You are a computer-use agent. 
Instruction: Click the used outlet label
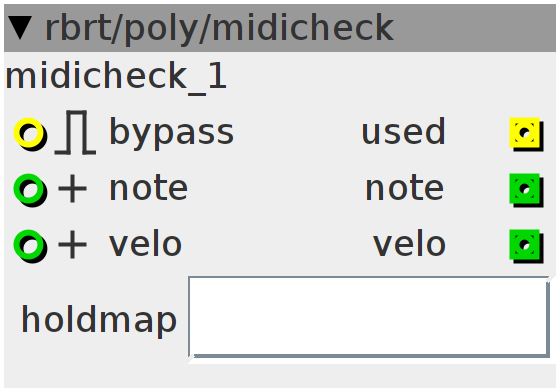pos(403,131)
